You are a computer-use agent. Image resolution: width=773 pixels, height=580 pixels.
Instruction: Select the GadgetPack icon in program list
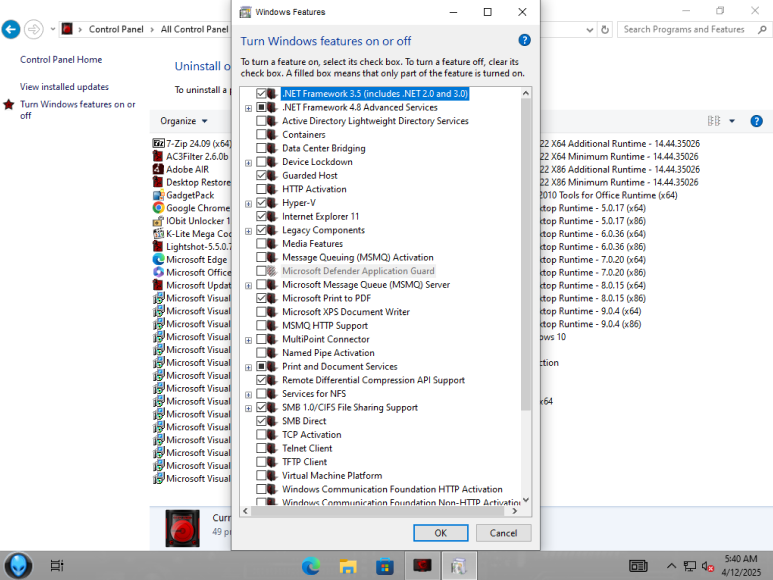tap(158, 195)
